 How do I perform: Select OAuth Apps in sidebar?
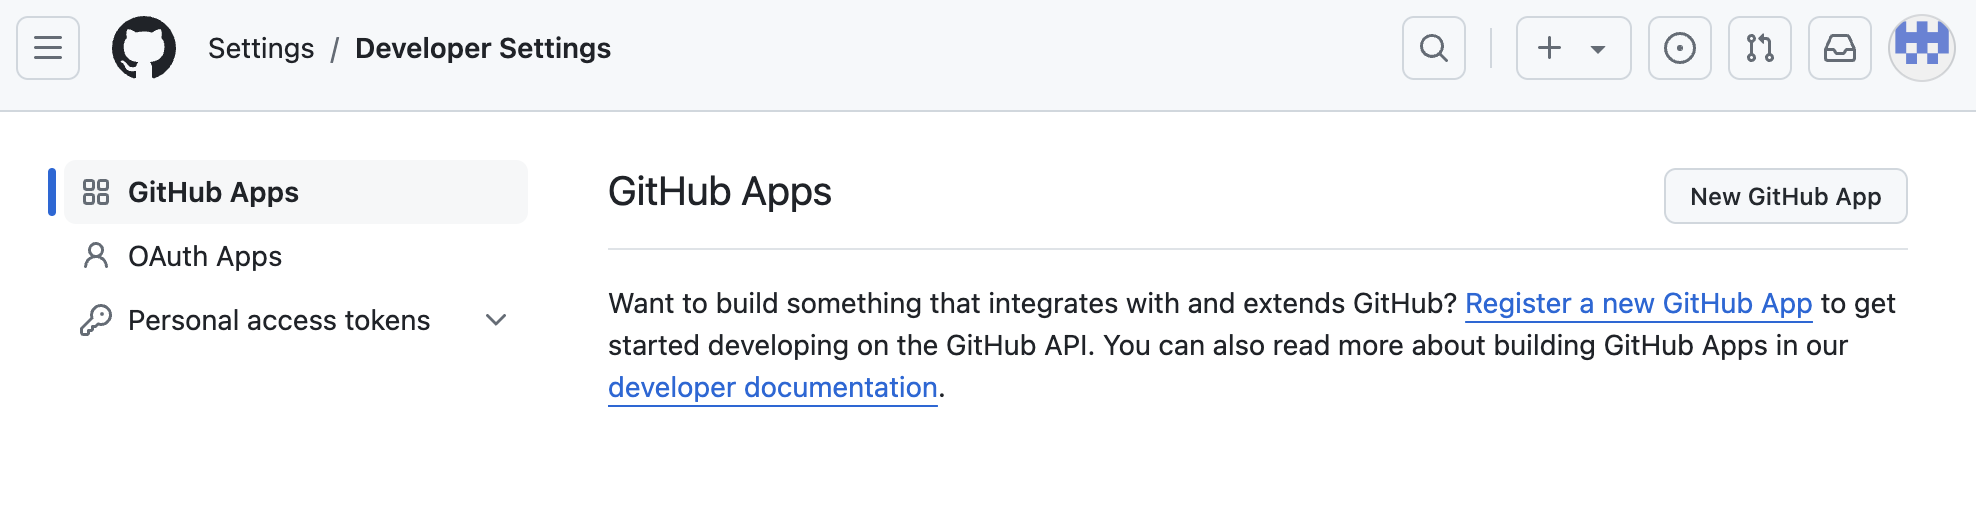point(296,256)
